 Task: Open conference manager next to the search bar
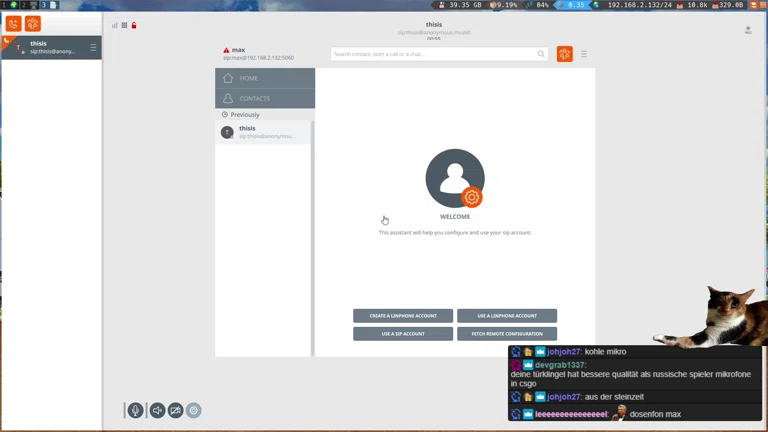pos(565,54)
